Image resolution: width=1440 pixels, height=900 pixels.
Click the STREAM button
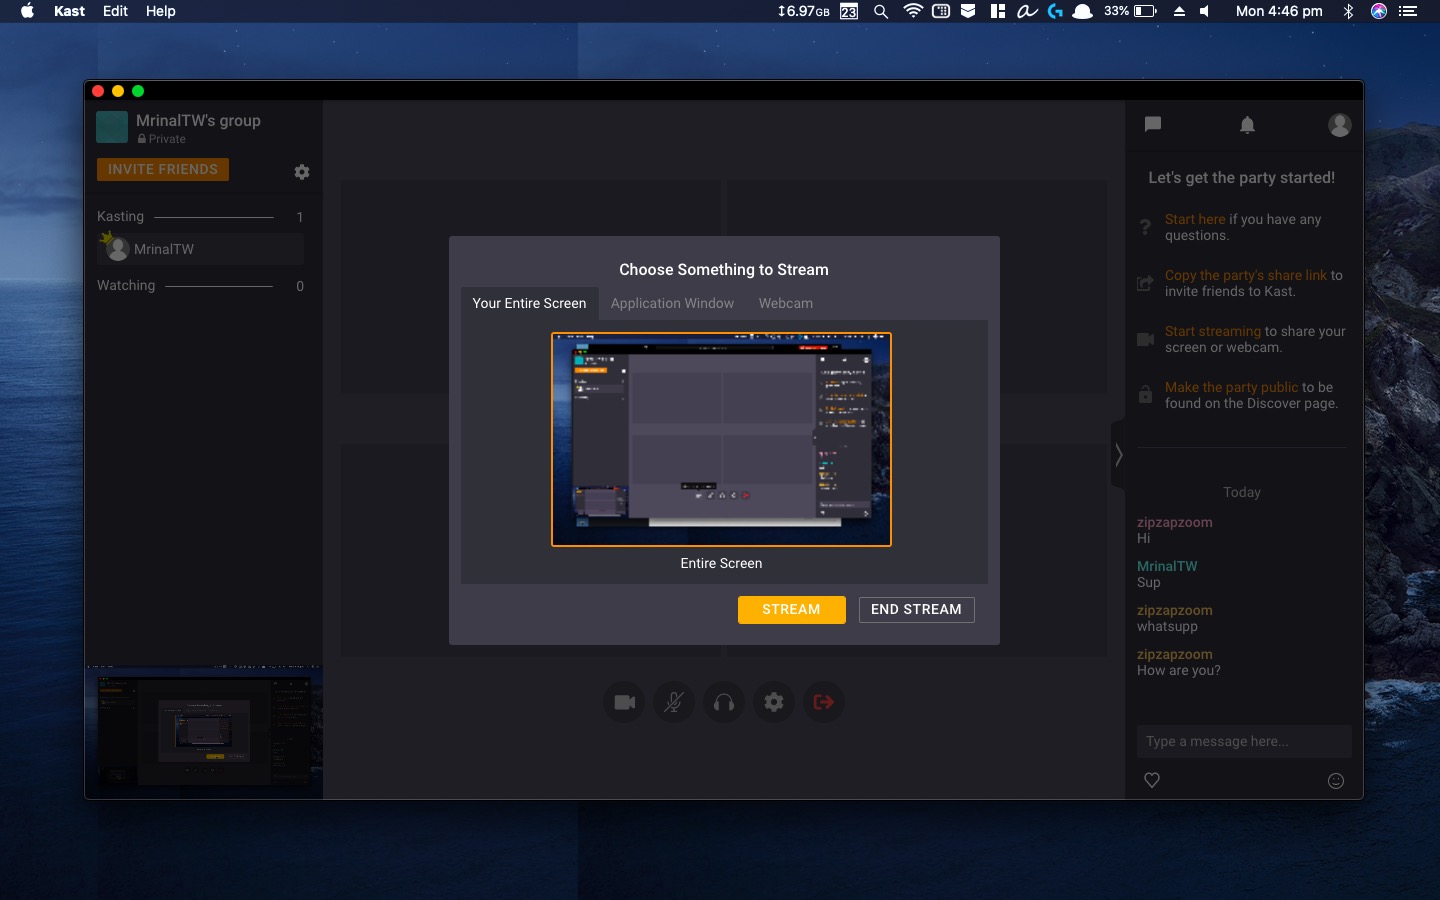coord(791,609)
